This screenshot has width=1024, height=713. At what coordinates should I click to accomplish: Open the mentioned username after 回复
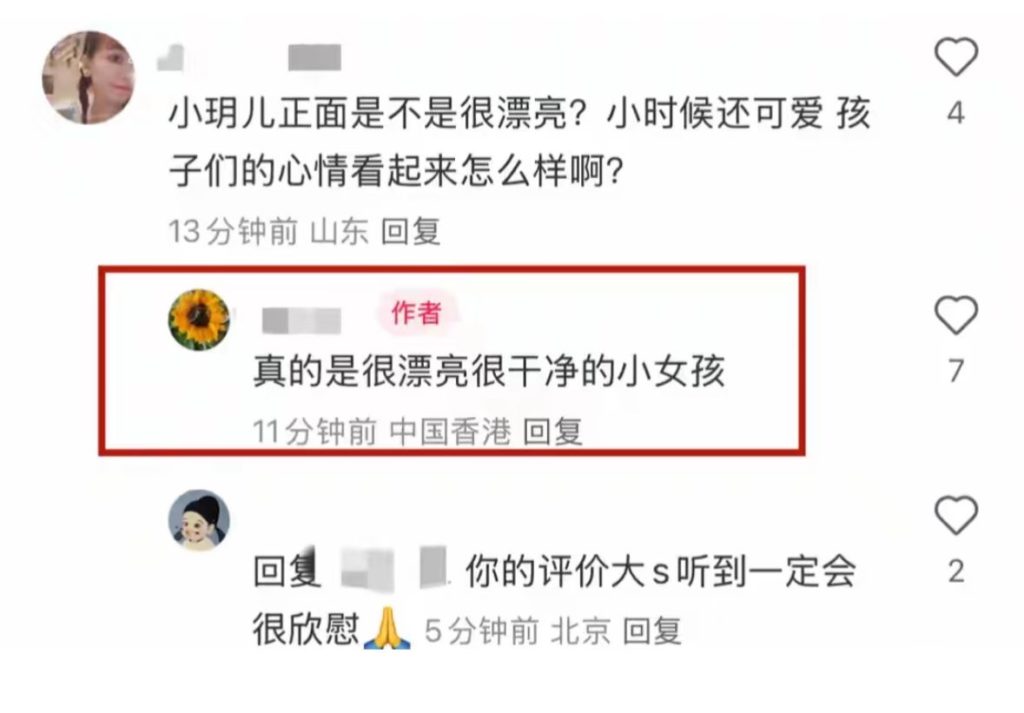pyautogui.click(x=394, y=569)
